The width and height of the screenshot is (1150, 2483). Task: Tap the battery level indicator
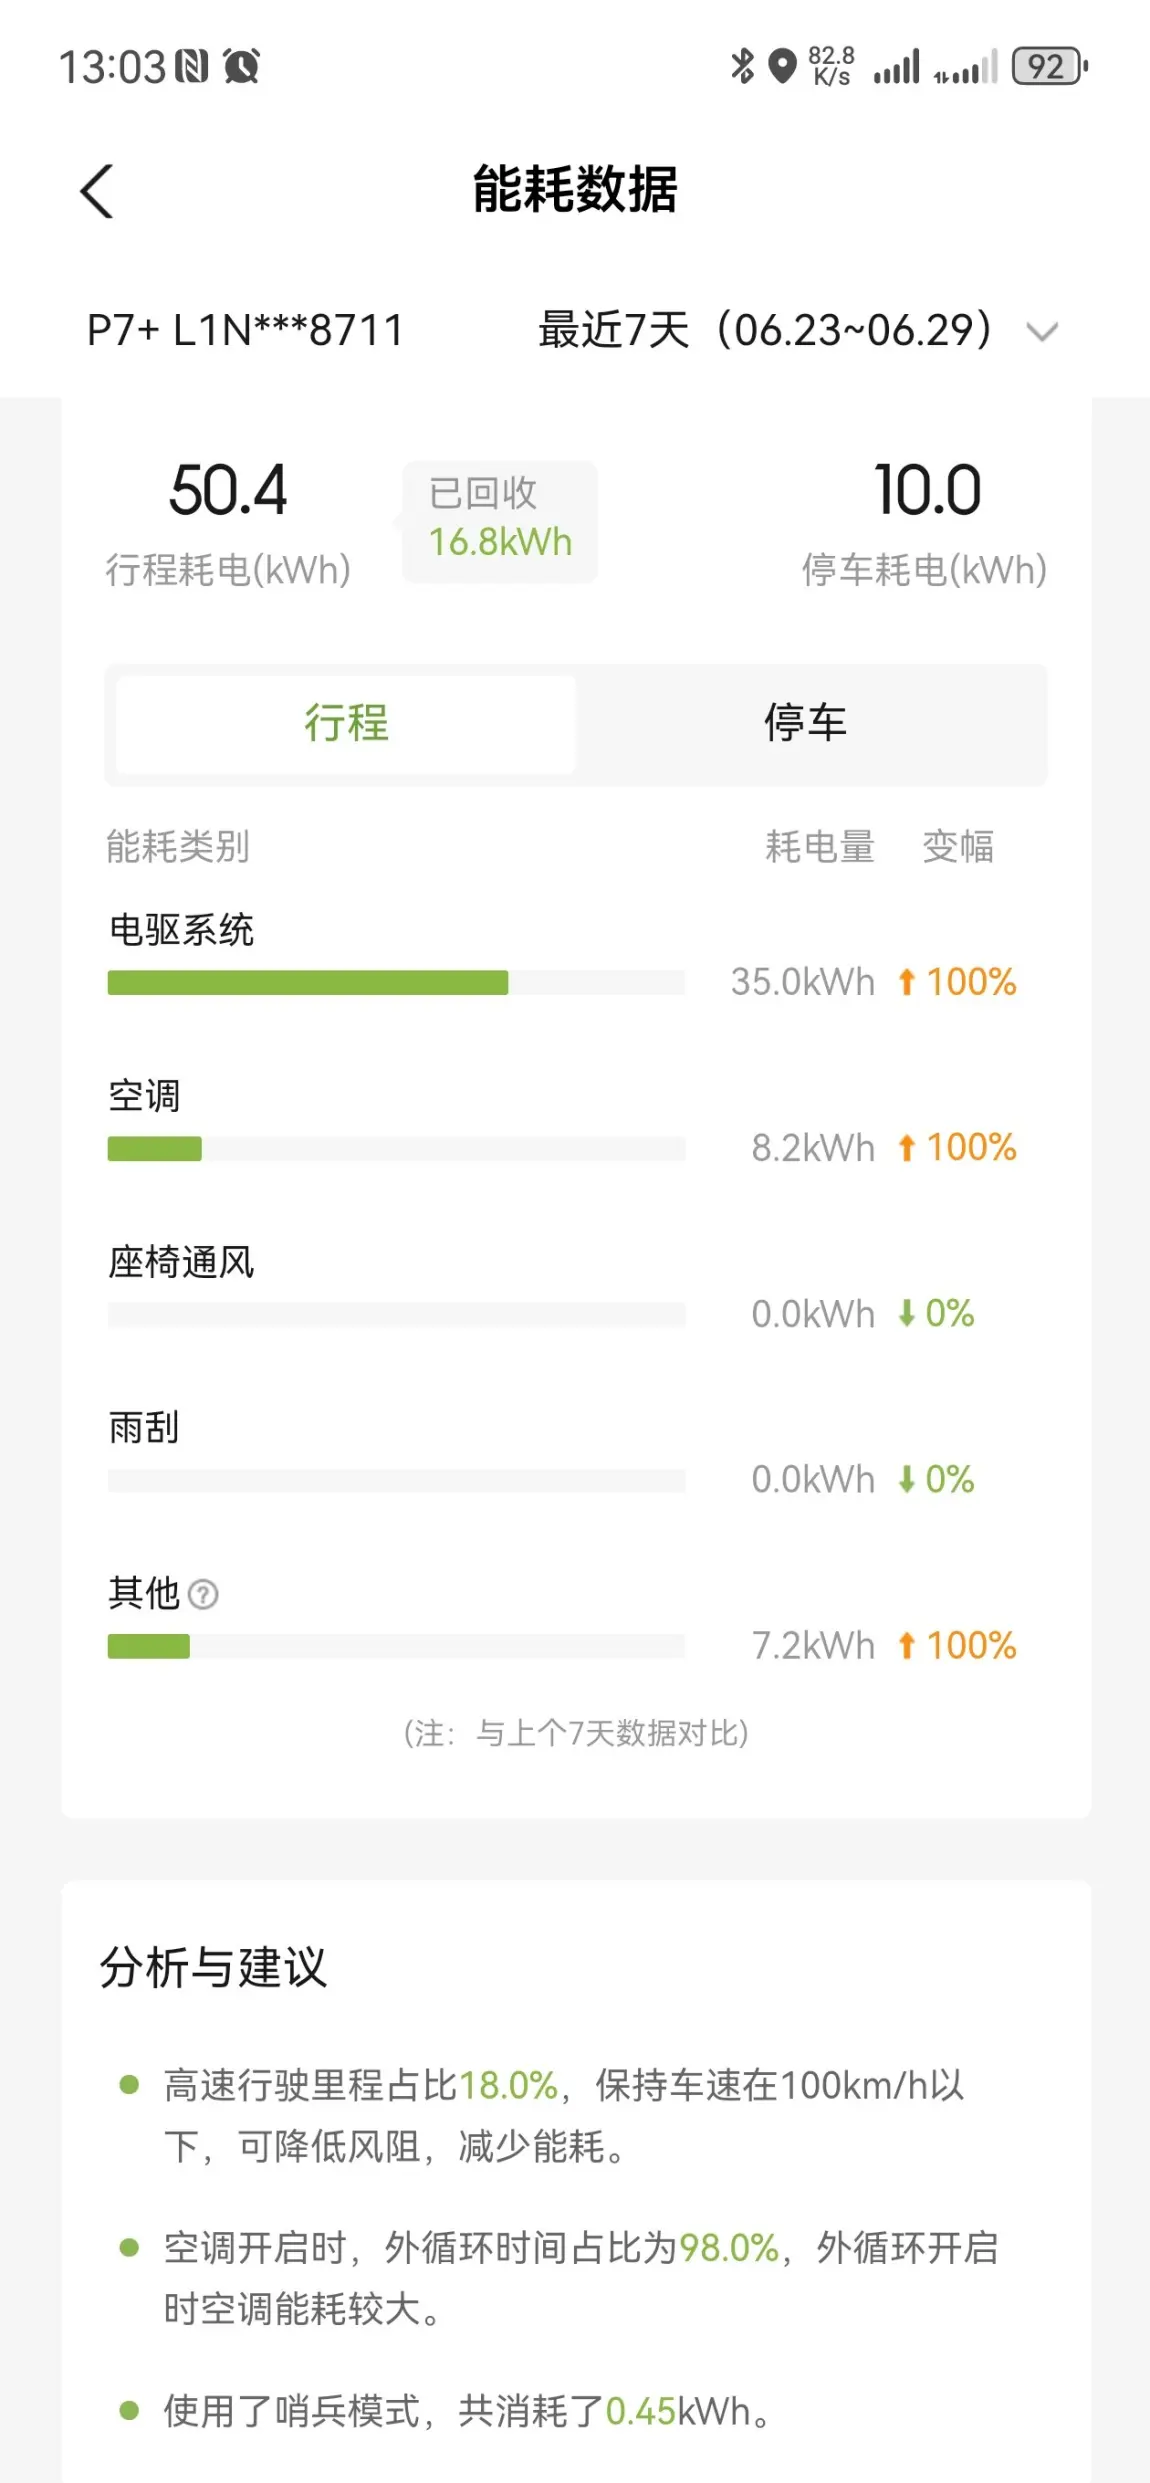click(x=1048, y=67)
